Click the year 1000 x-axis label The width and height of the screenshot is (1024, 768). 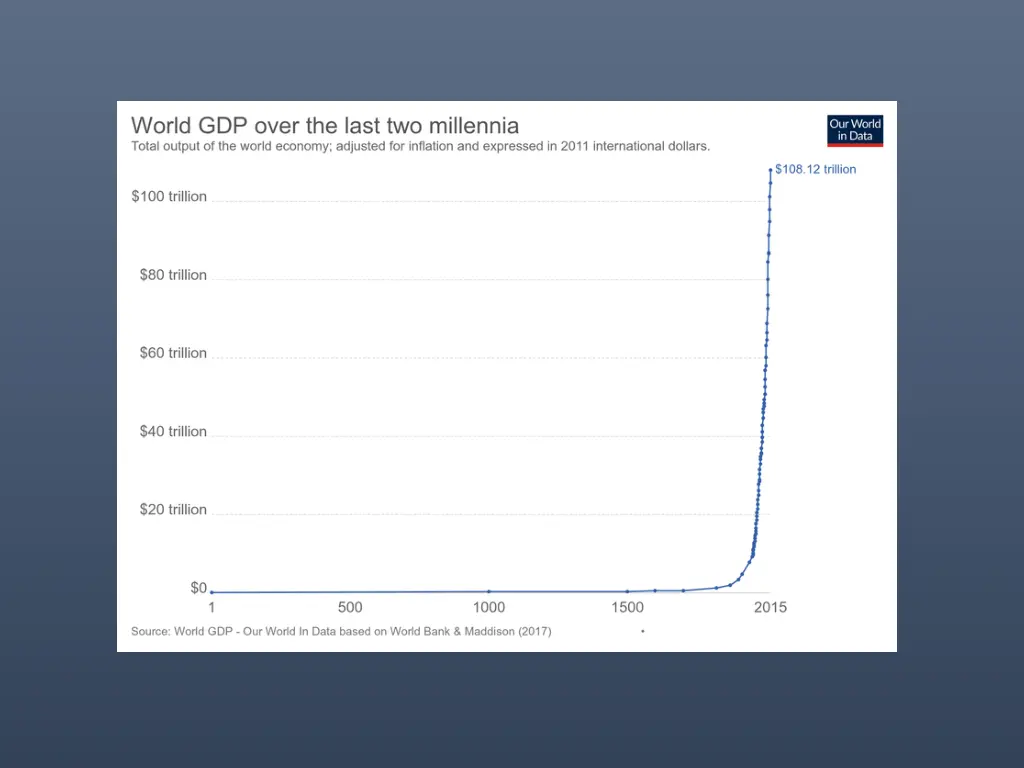click(489, 607)
